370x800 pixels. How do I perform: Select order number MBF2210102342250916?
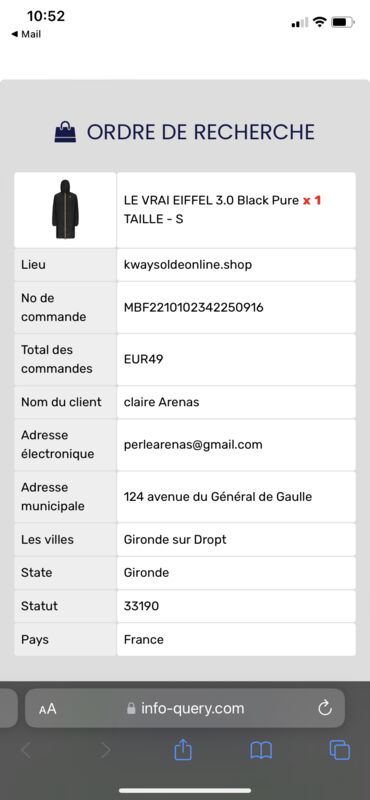point(193,308)
